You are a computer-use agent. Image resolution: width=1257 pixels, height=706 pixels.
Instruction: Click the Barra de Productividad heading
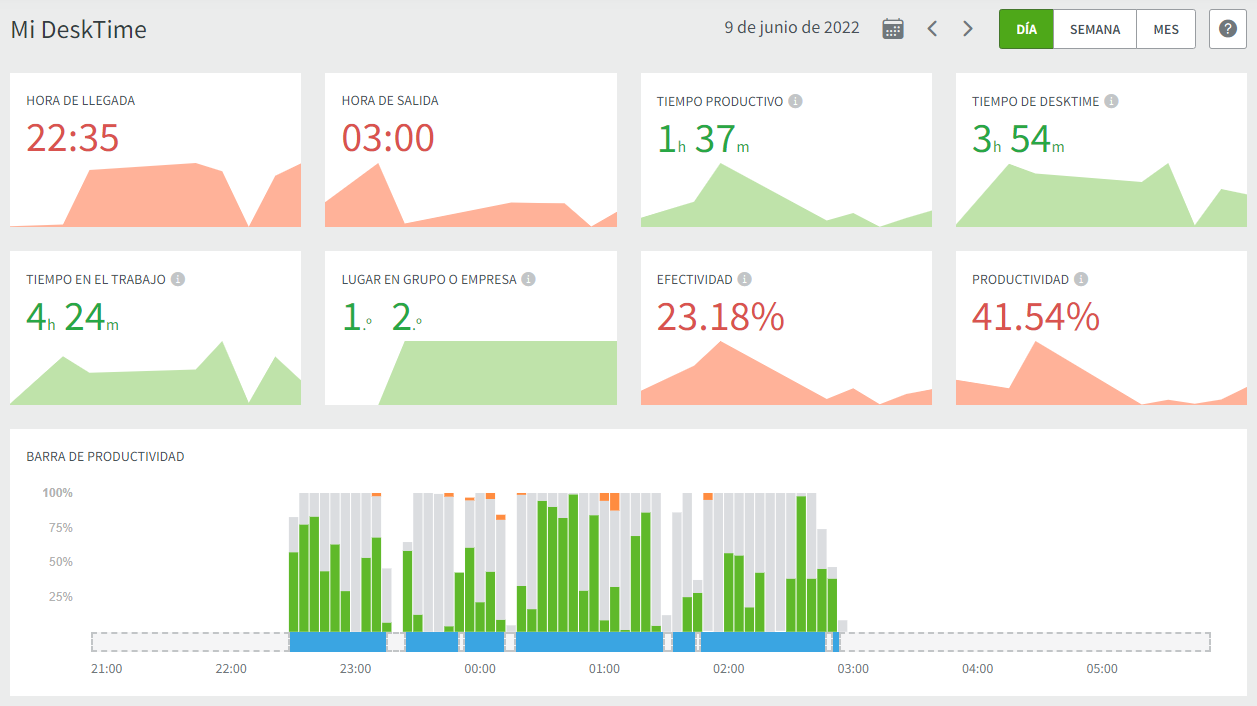tap(105, 457)
